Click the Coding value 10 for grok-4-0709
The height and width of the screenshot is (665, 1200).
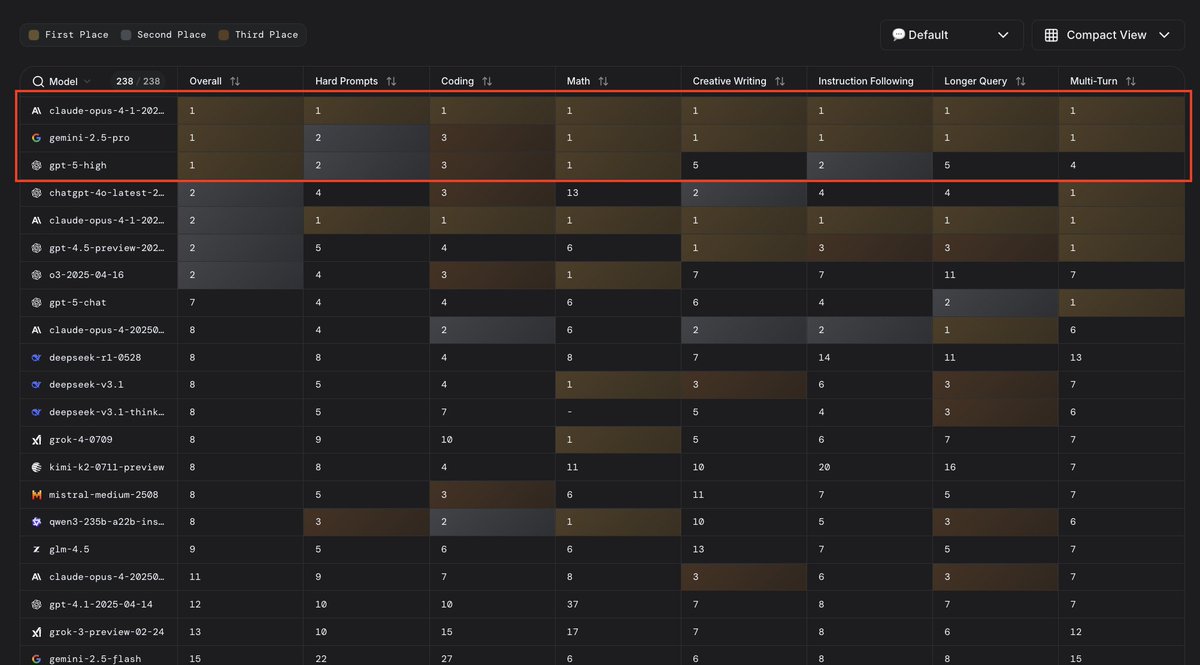(447, 439)
